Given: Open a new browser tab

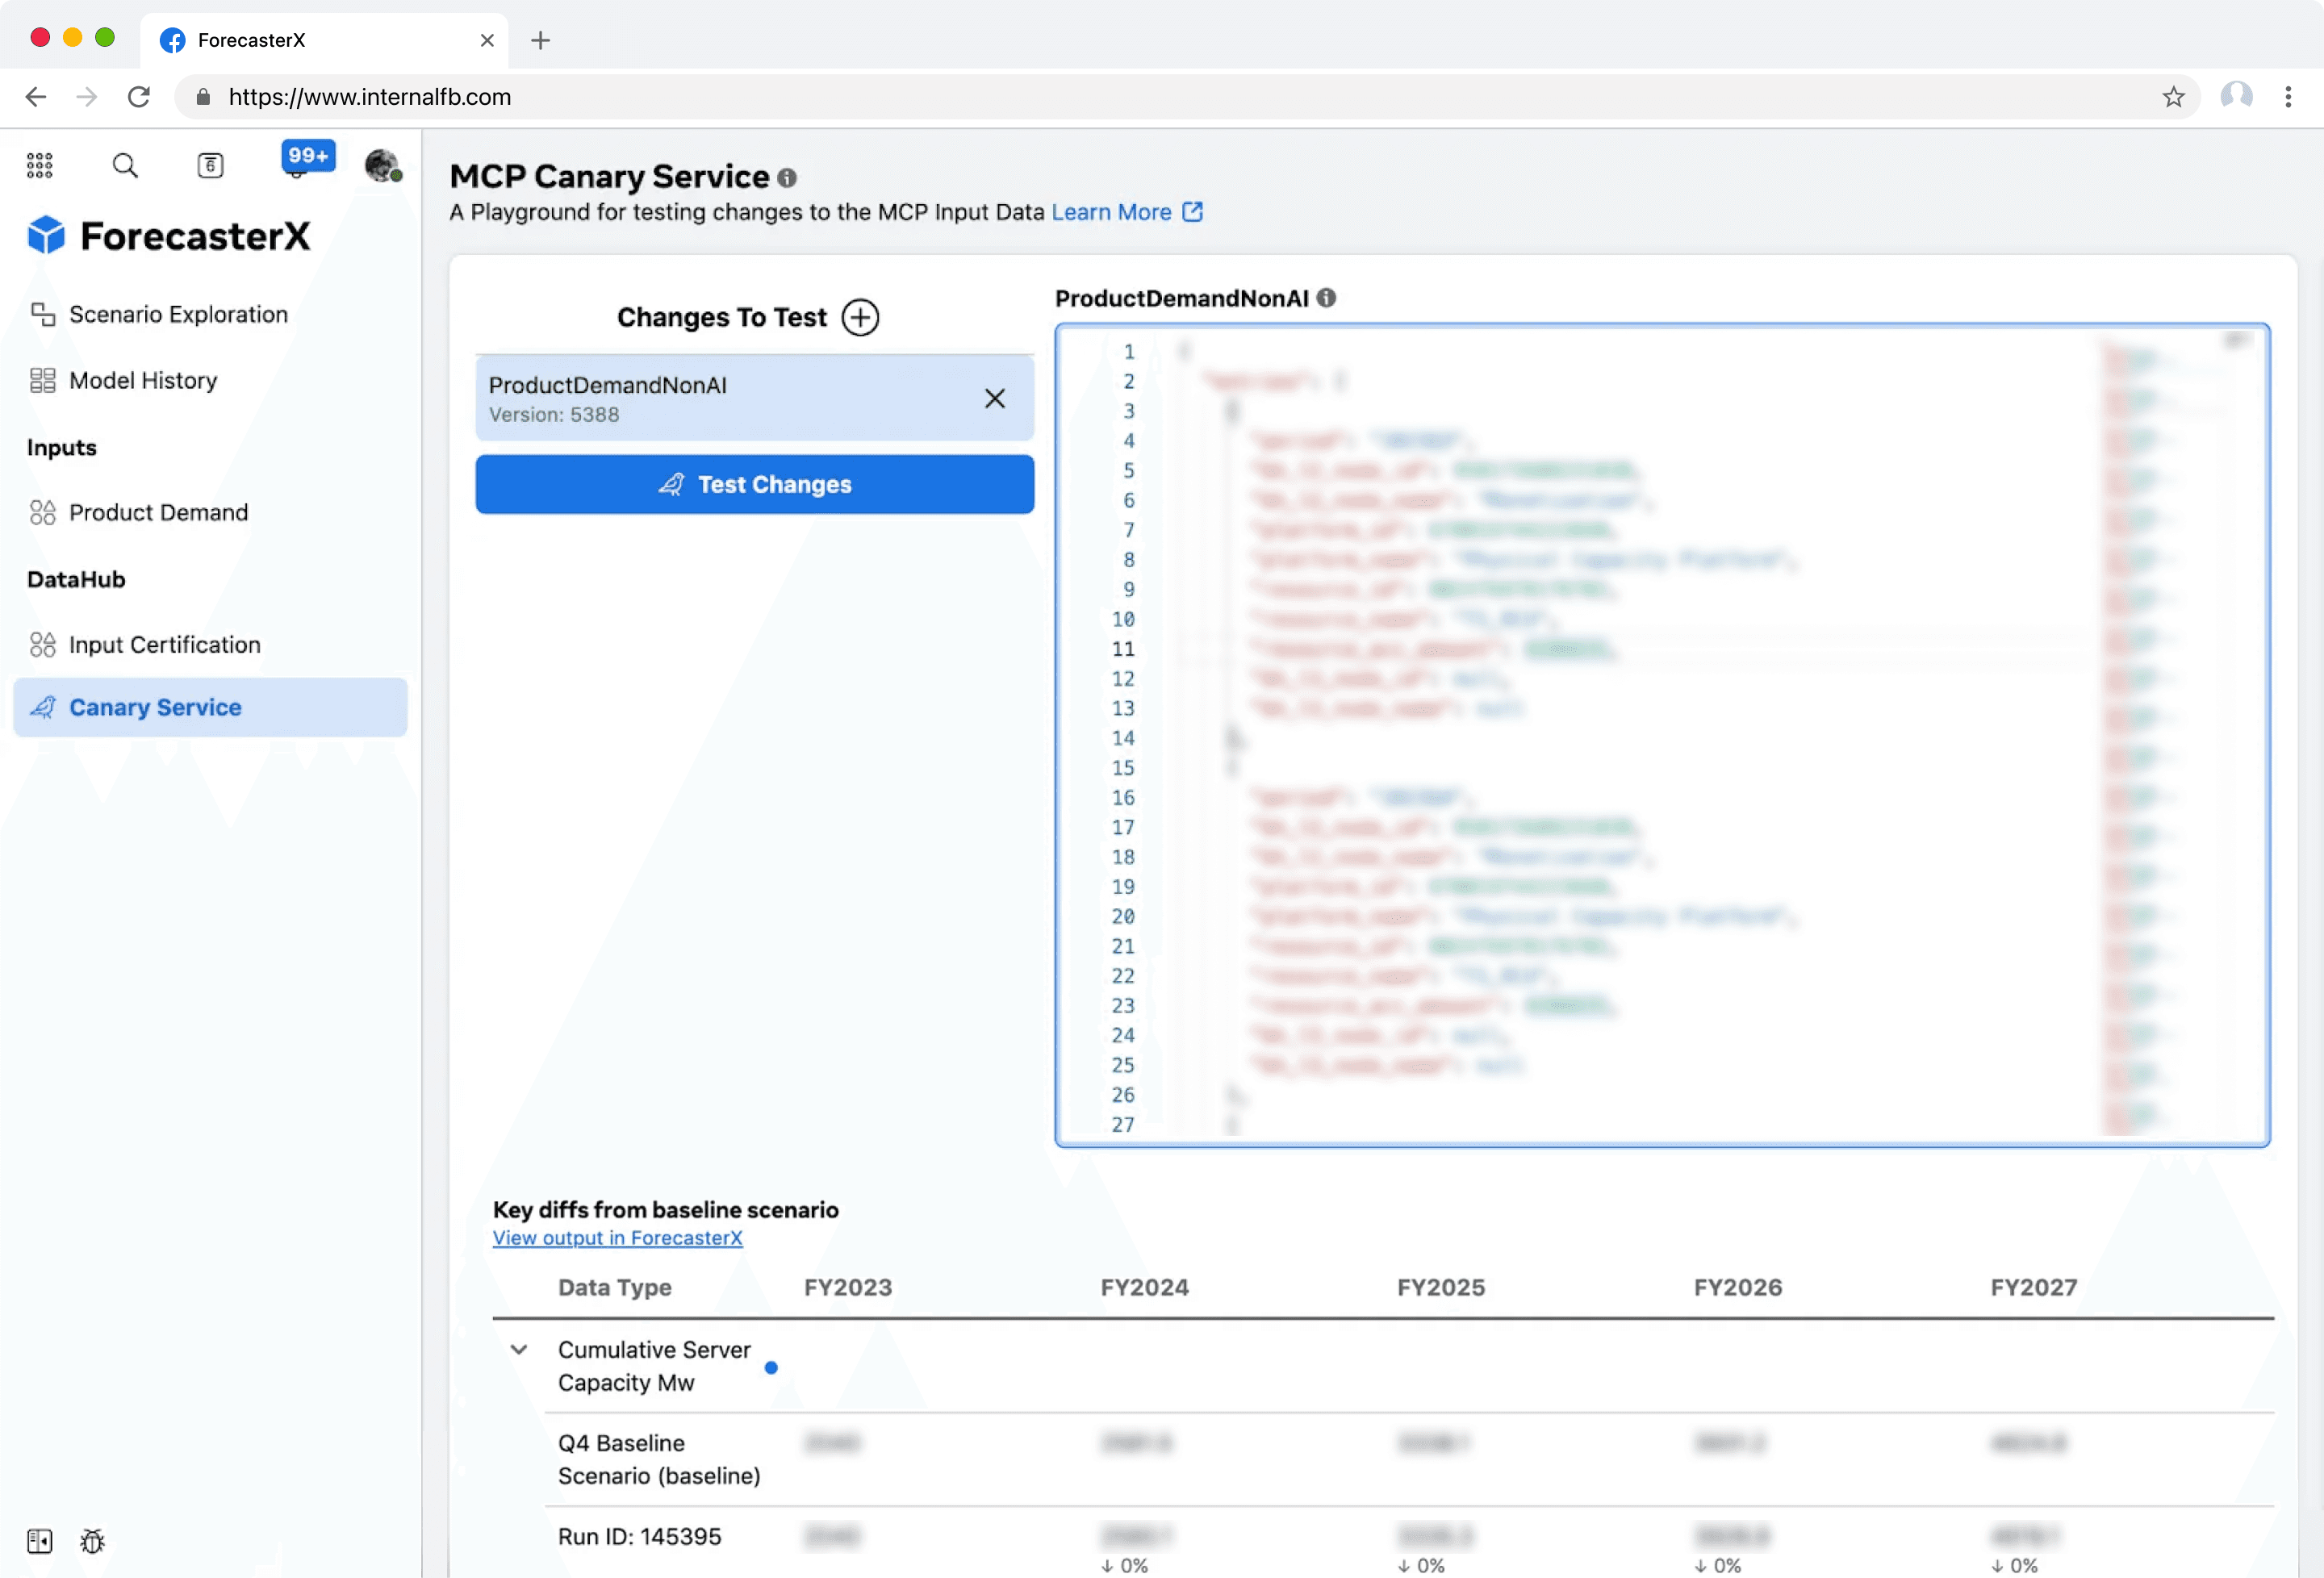Looking at the screenshot, I should point(541,41).
